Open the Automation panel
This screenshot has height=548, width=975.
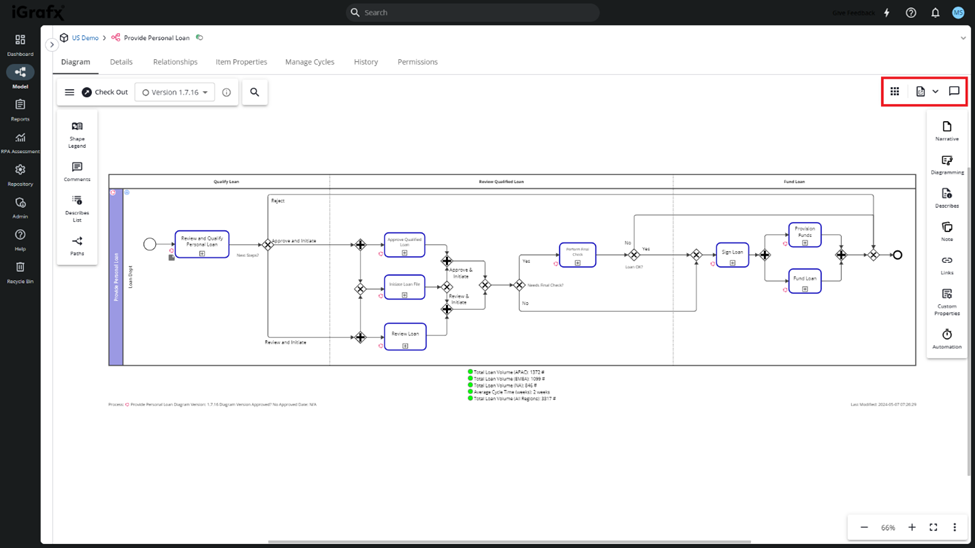pyautogui.click(x=946, y=339)
